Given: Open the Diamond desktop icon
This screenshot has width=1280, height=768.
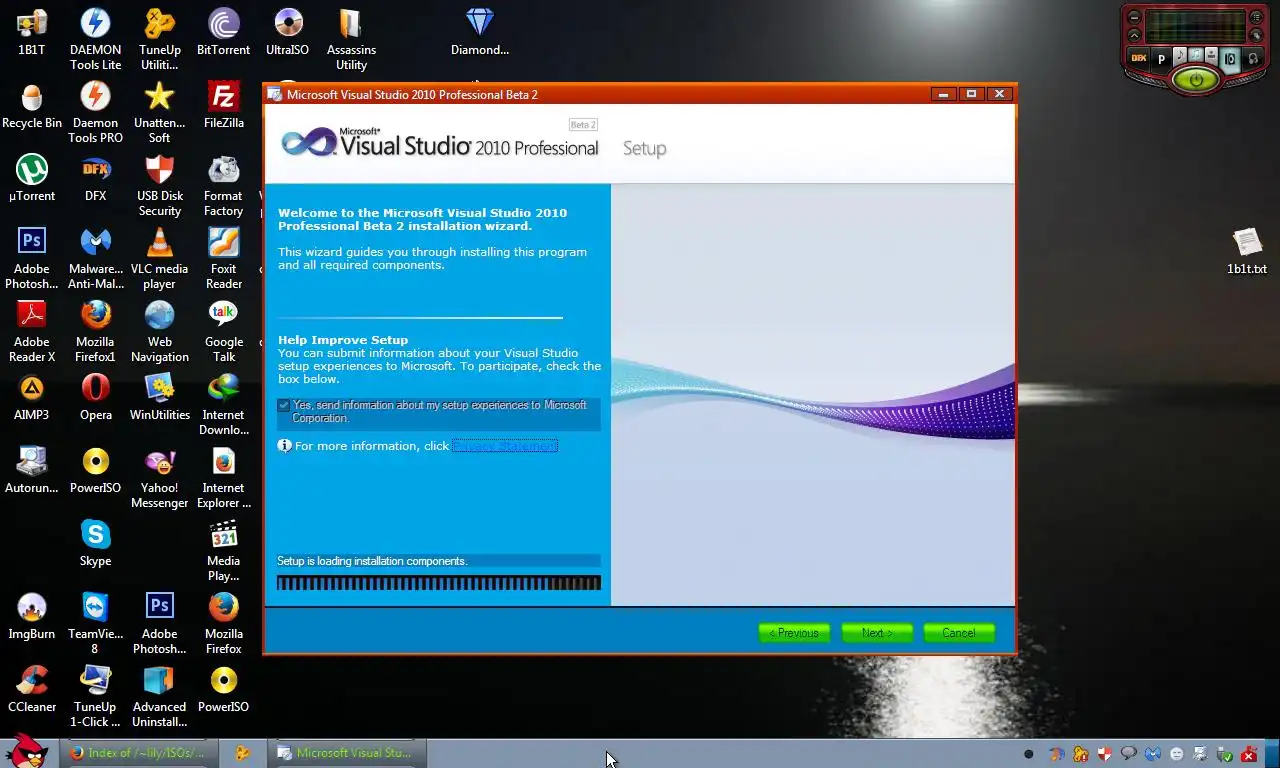Looking at the screenshot, I should 480,32.
